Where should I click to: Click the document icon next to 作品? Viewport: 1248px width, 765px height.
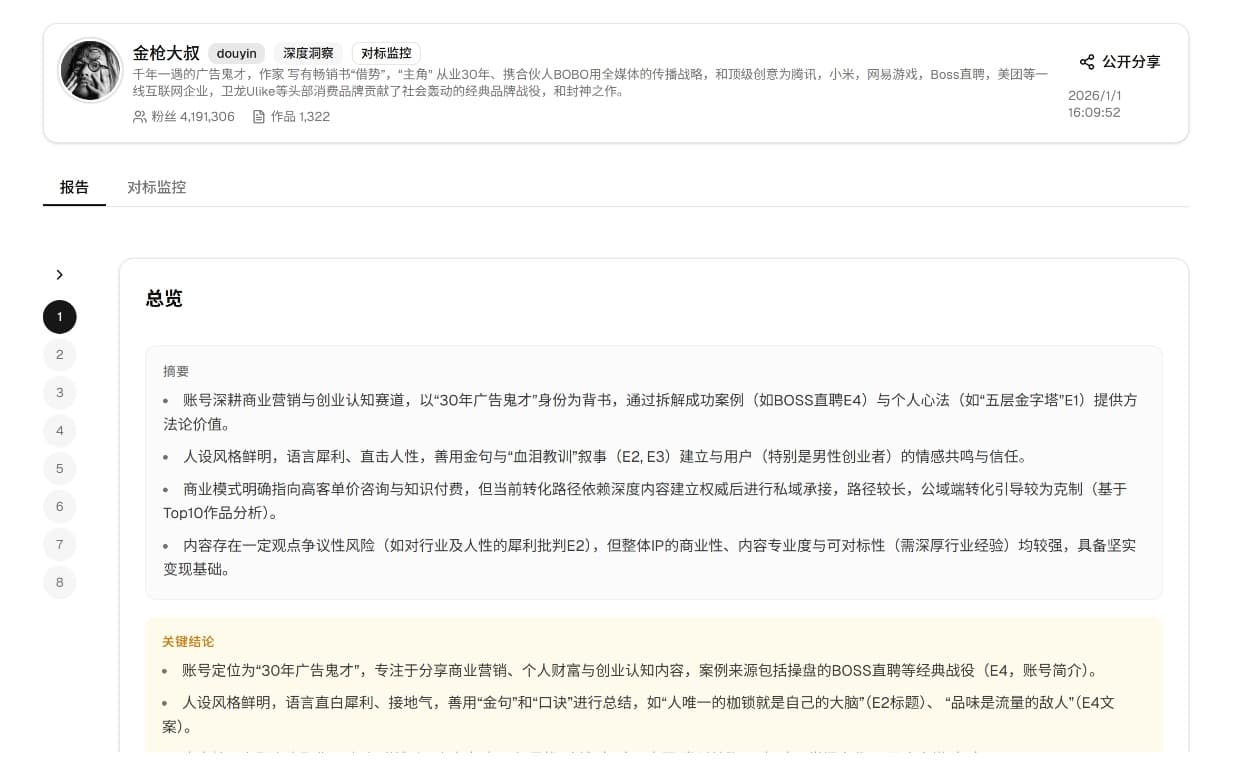(x=259, y=117)
